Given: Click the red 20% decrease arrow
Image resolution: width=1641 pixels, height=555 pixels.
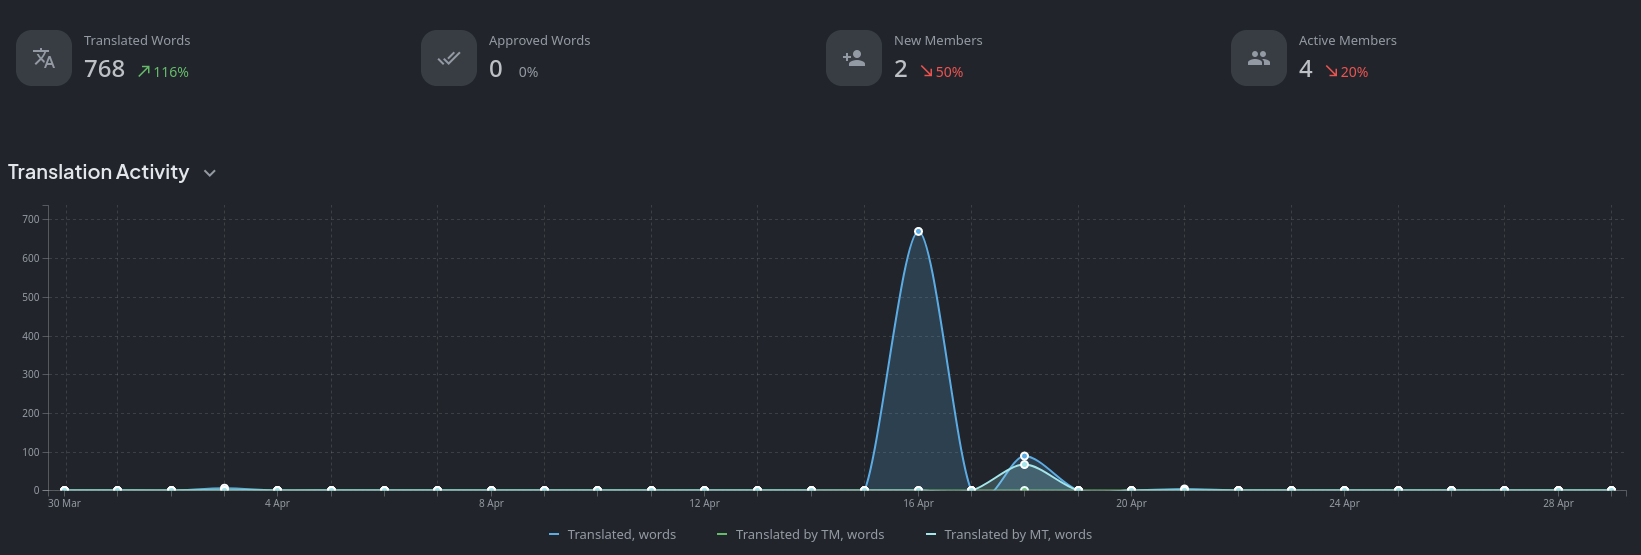Looking at the screenshot, I should [x=1331, y=71].
